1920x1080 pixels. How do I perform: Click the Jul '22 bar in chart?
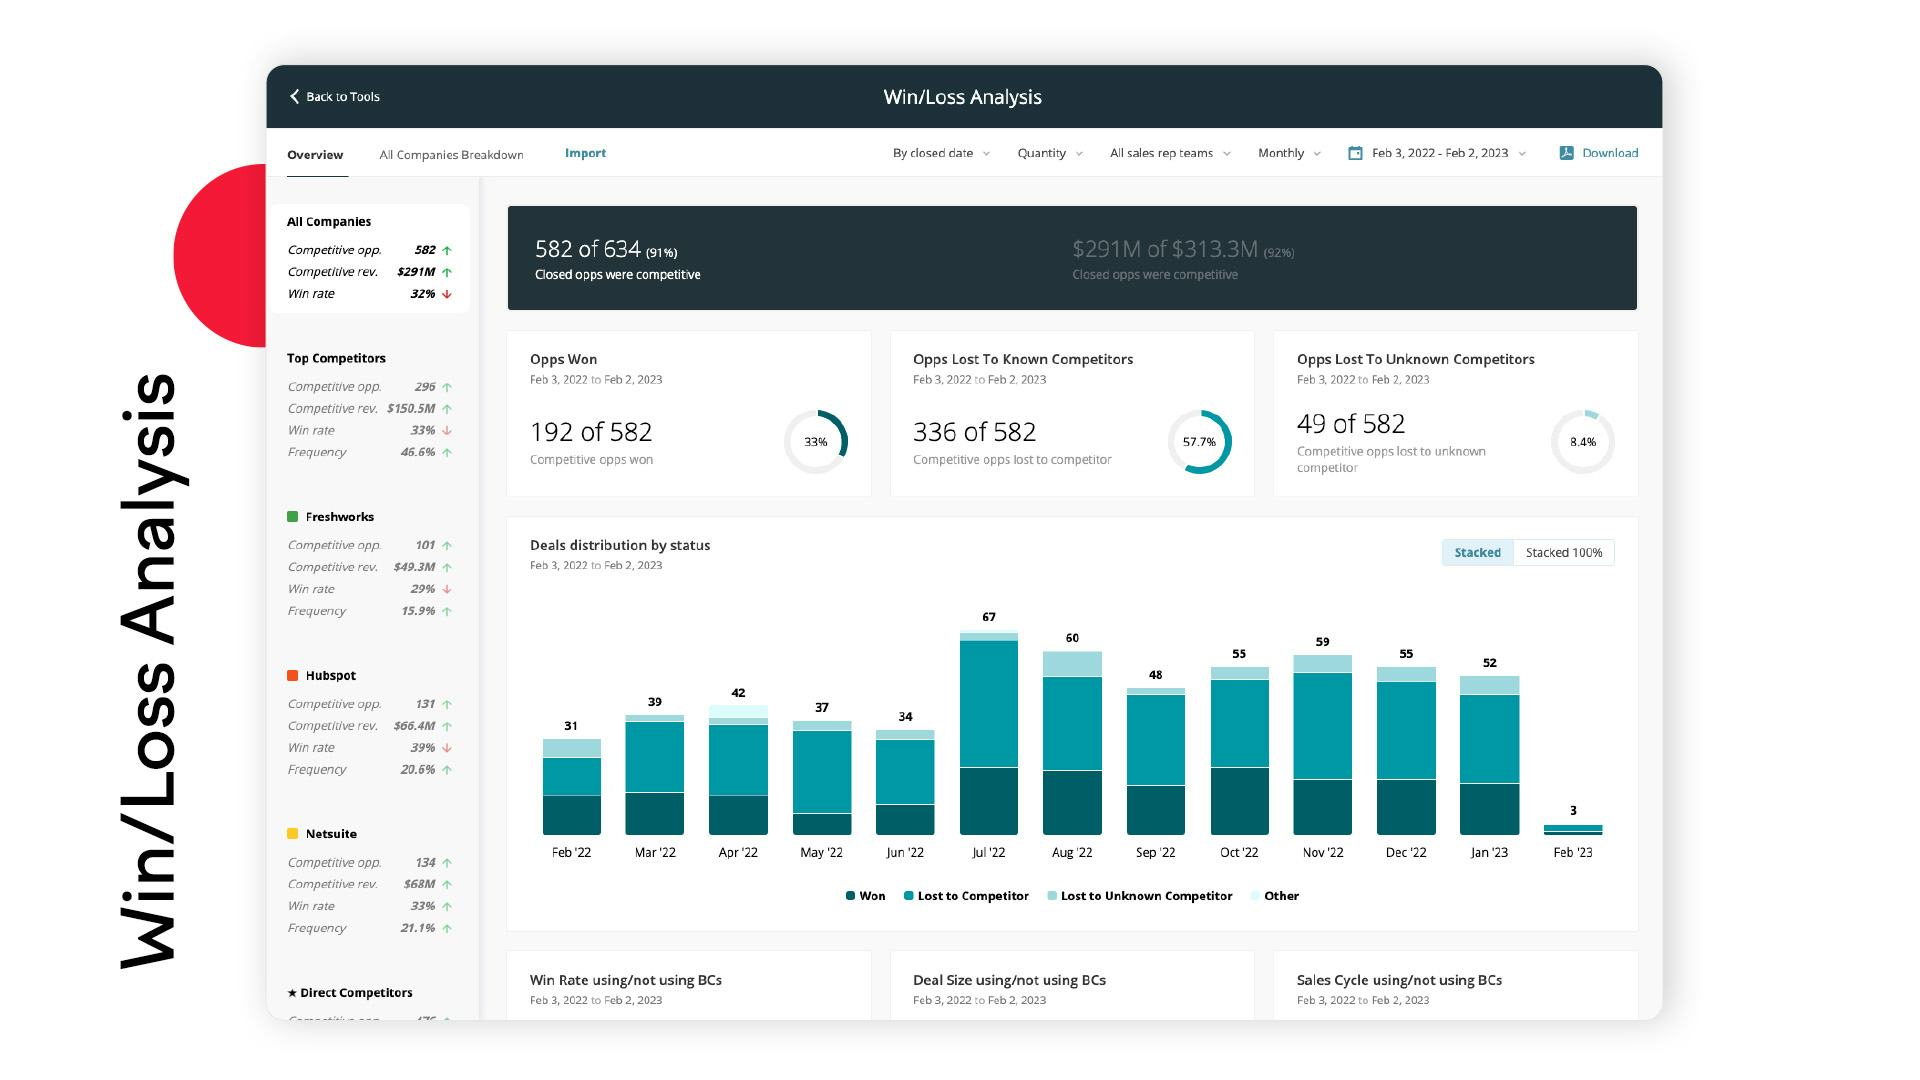(988, 735)
